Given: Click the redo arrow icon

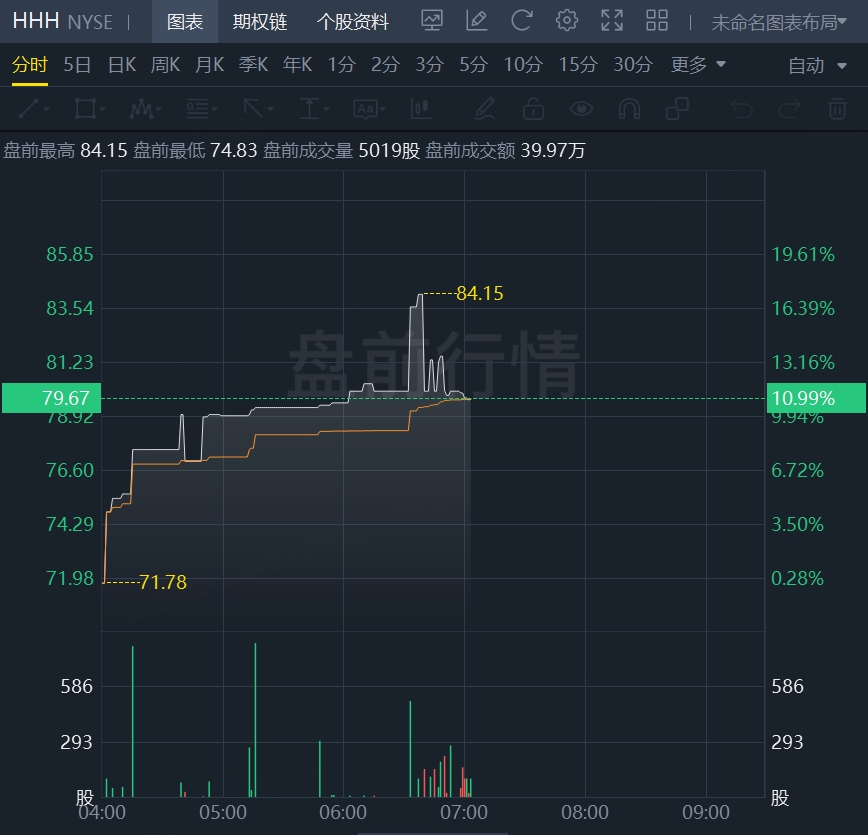Looking at the screenshot, I should point(789,109).
